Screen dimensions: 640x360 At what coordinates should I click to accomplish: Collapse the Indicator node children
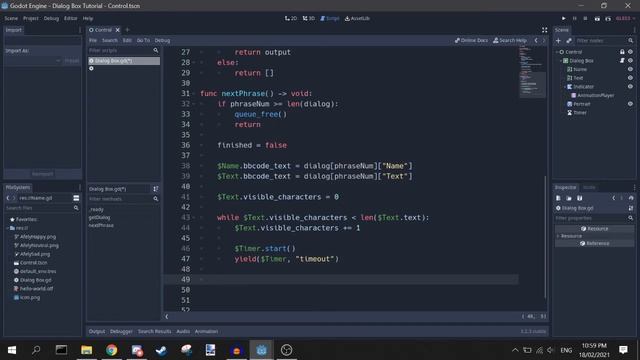coord(565,87)
